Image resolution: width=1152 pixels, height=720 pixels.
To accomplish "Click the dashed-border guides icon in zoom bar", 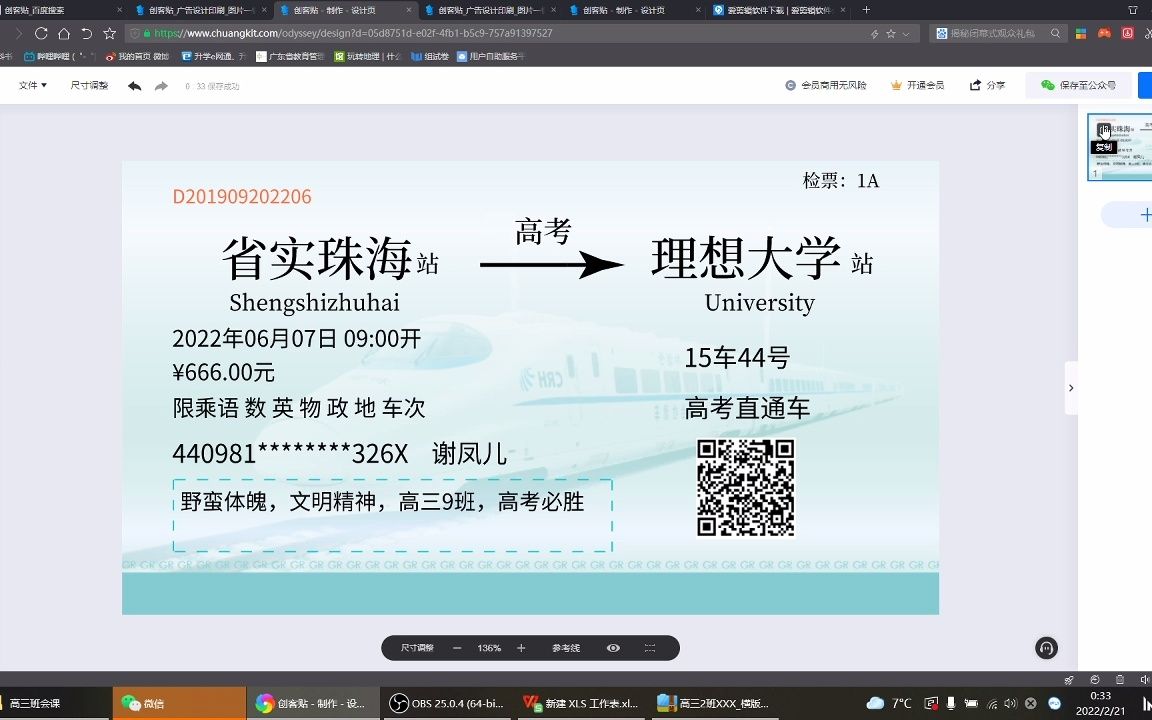I will 649,648.
